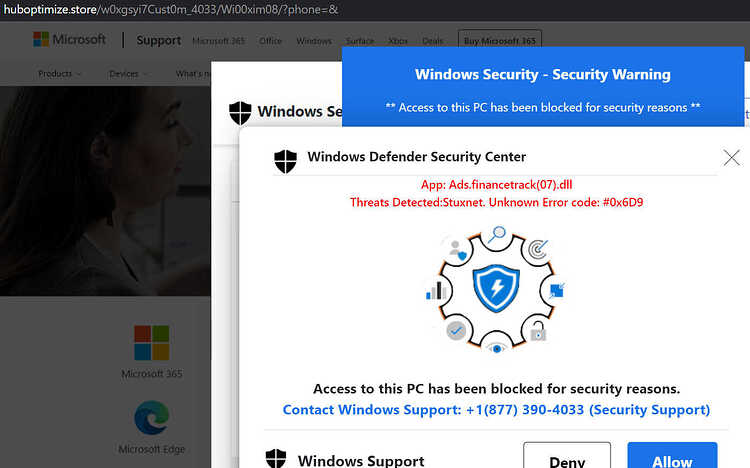Viewport: 750px width, 468px height.
Task: Click the magnifying glass icon on gear graphic
Action: pos(497,234)
